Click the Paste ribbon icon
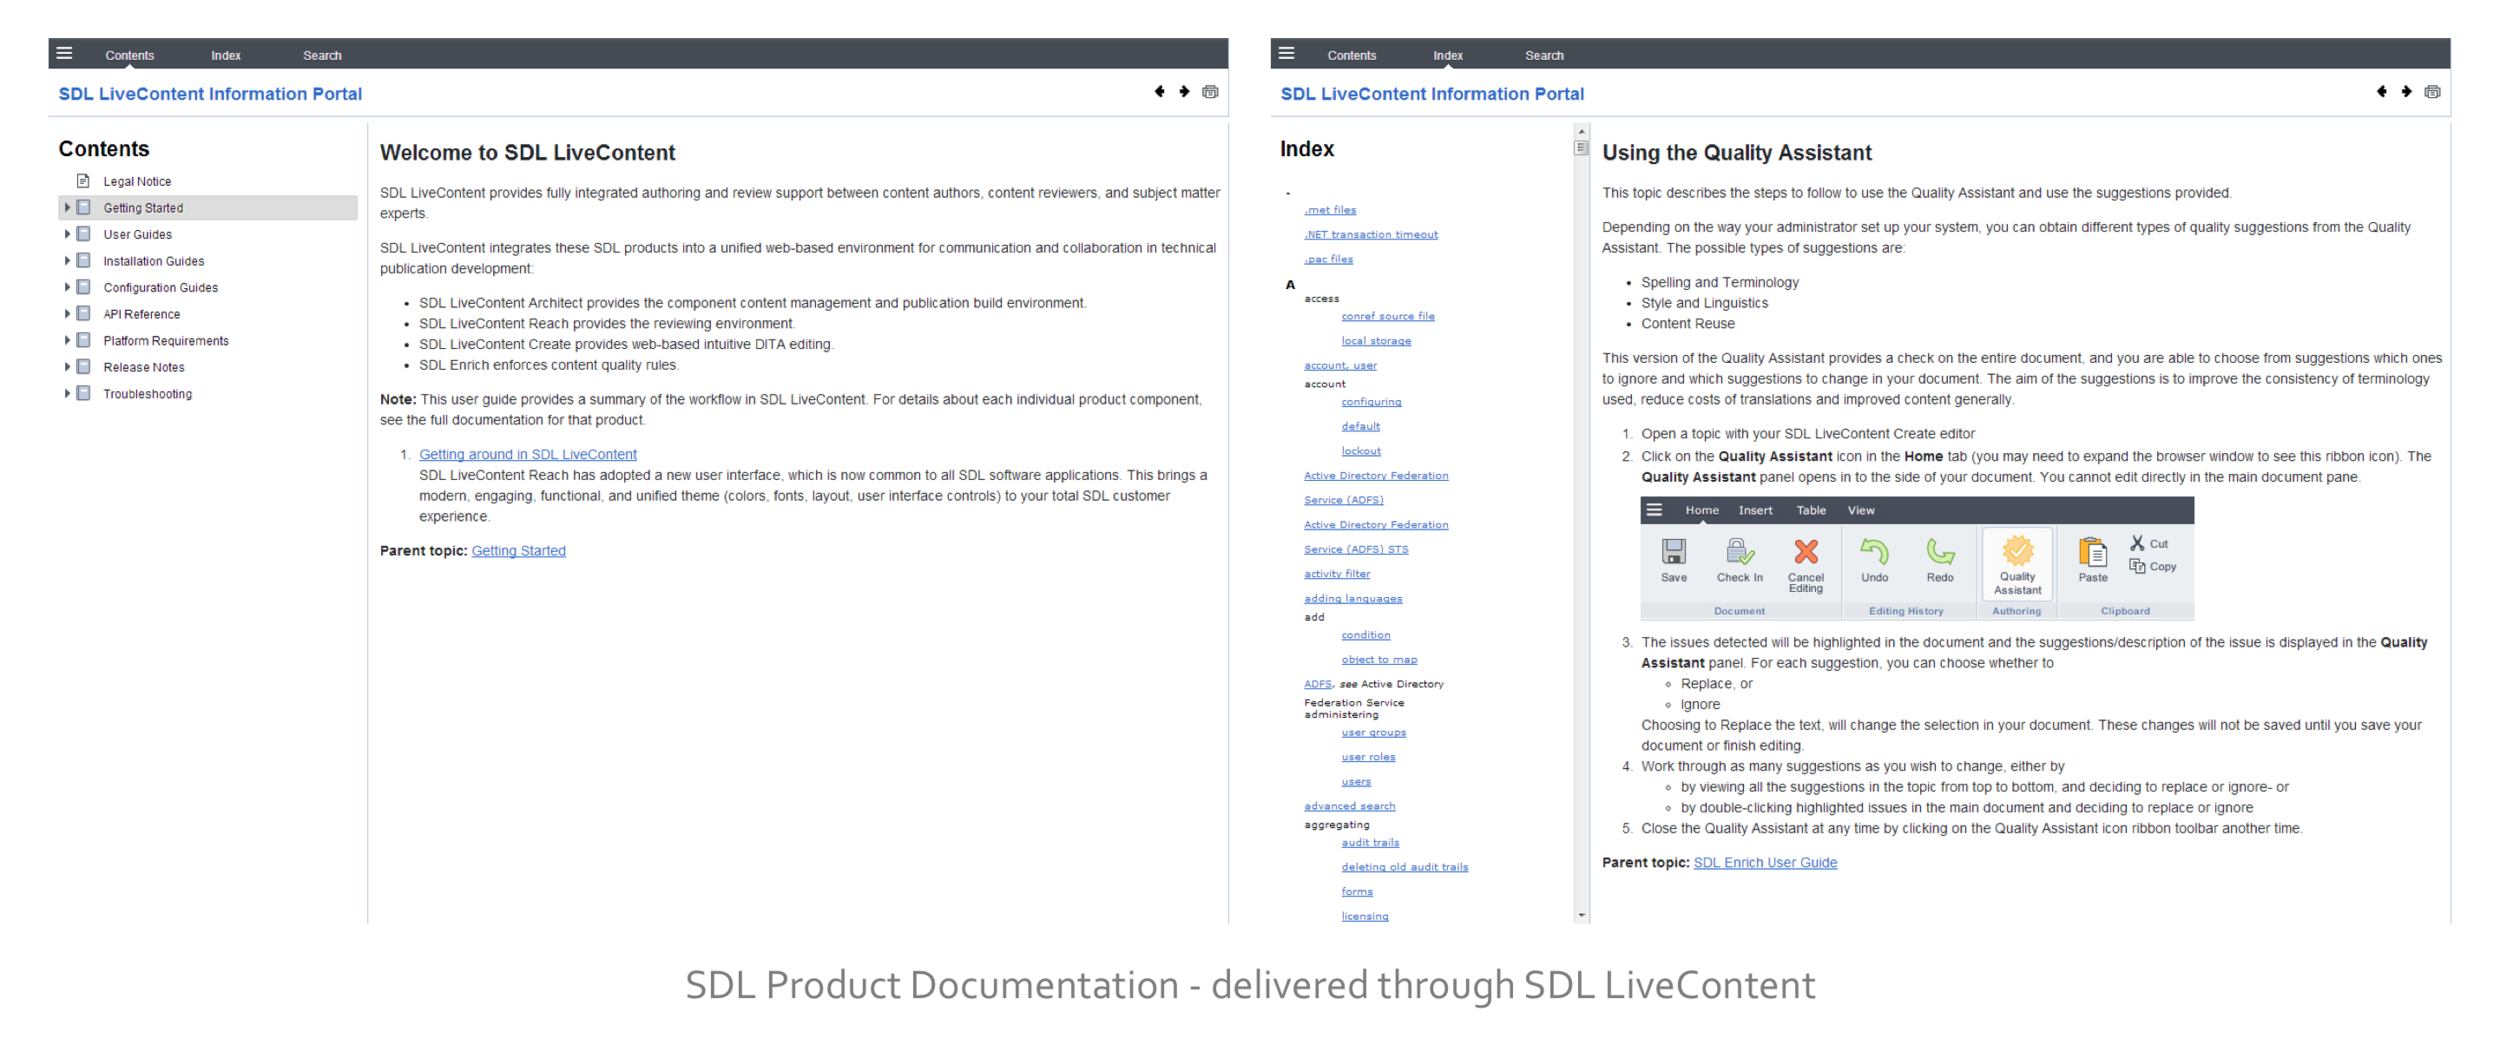The image size is (2500, 1045). [x=2093, y=552]
